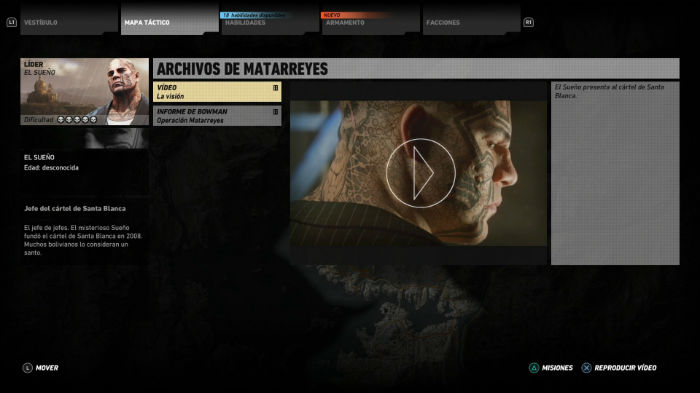Screen dimensions: 700x393
Task: Click the Archivos de Matarreyes header
Action: (416, 68)
